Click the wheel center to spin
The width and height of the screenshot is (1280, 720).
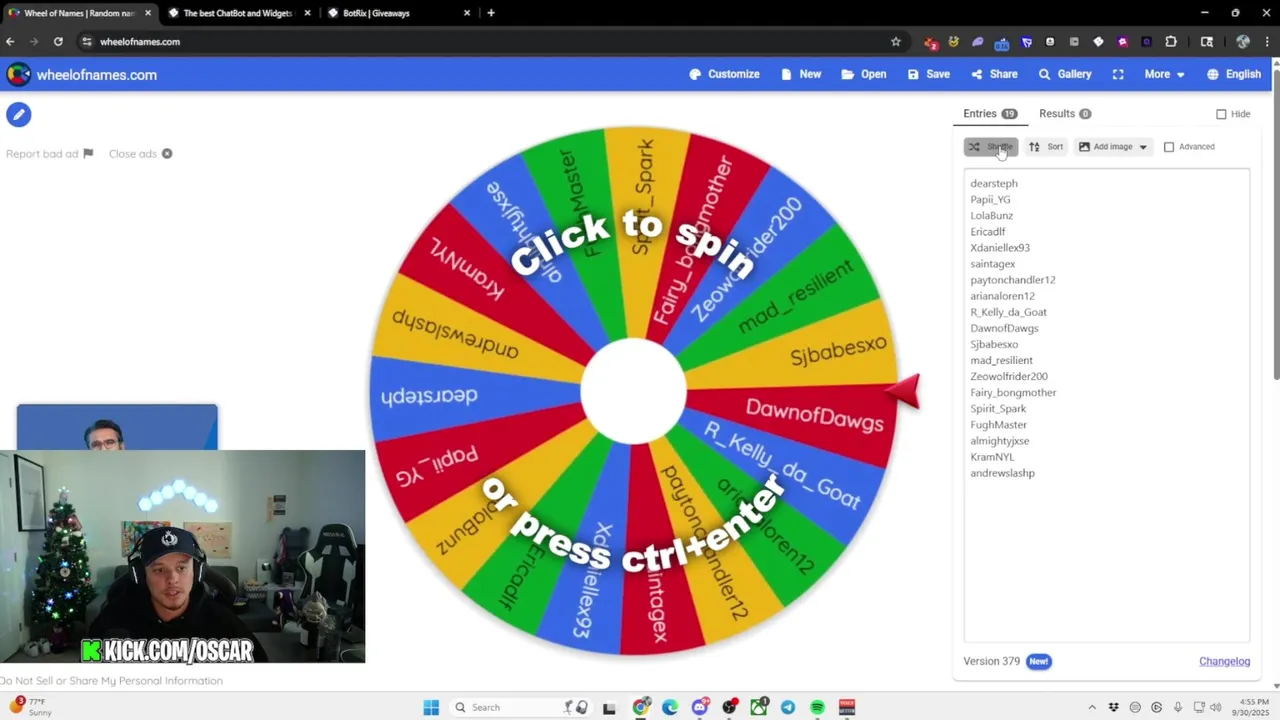pos(633,391)
